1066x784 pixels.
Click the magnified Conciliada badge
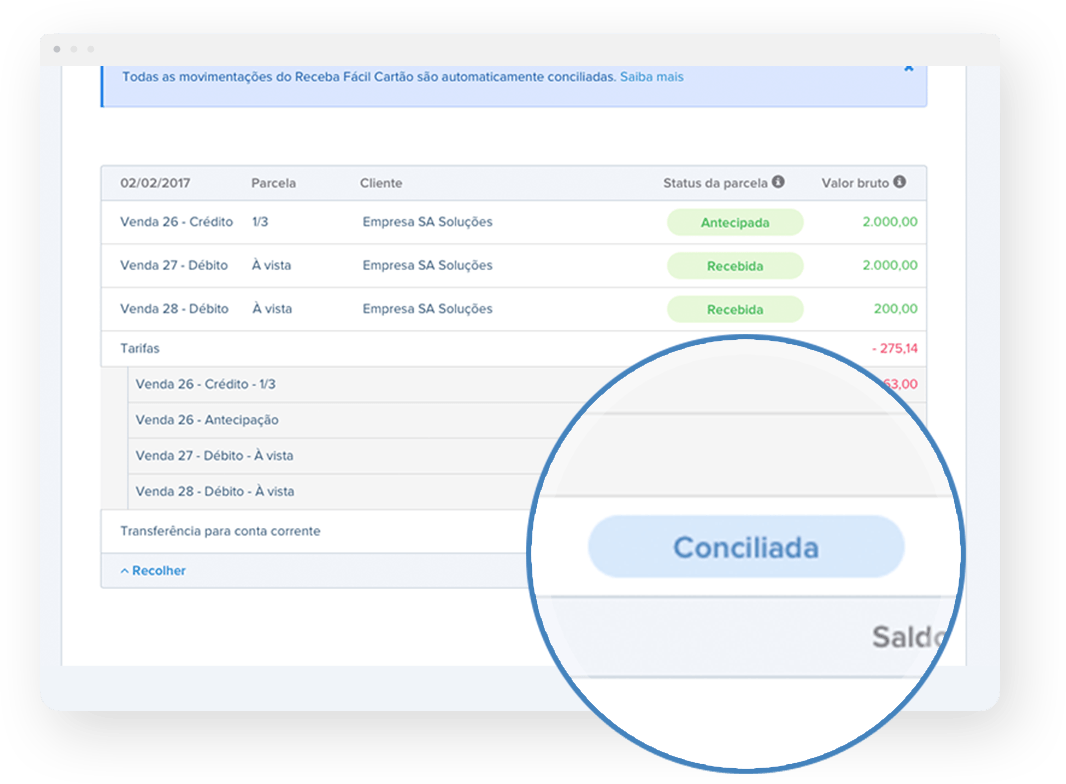click(746, 547)
